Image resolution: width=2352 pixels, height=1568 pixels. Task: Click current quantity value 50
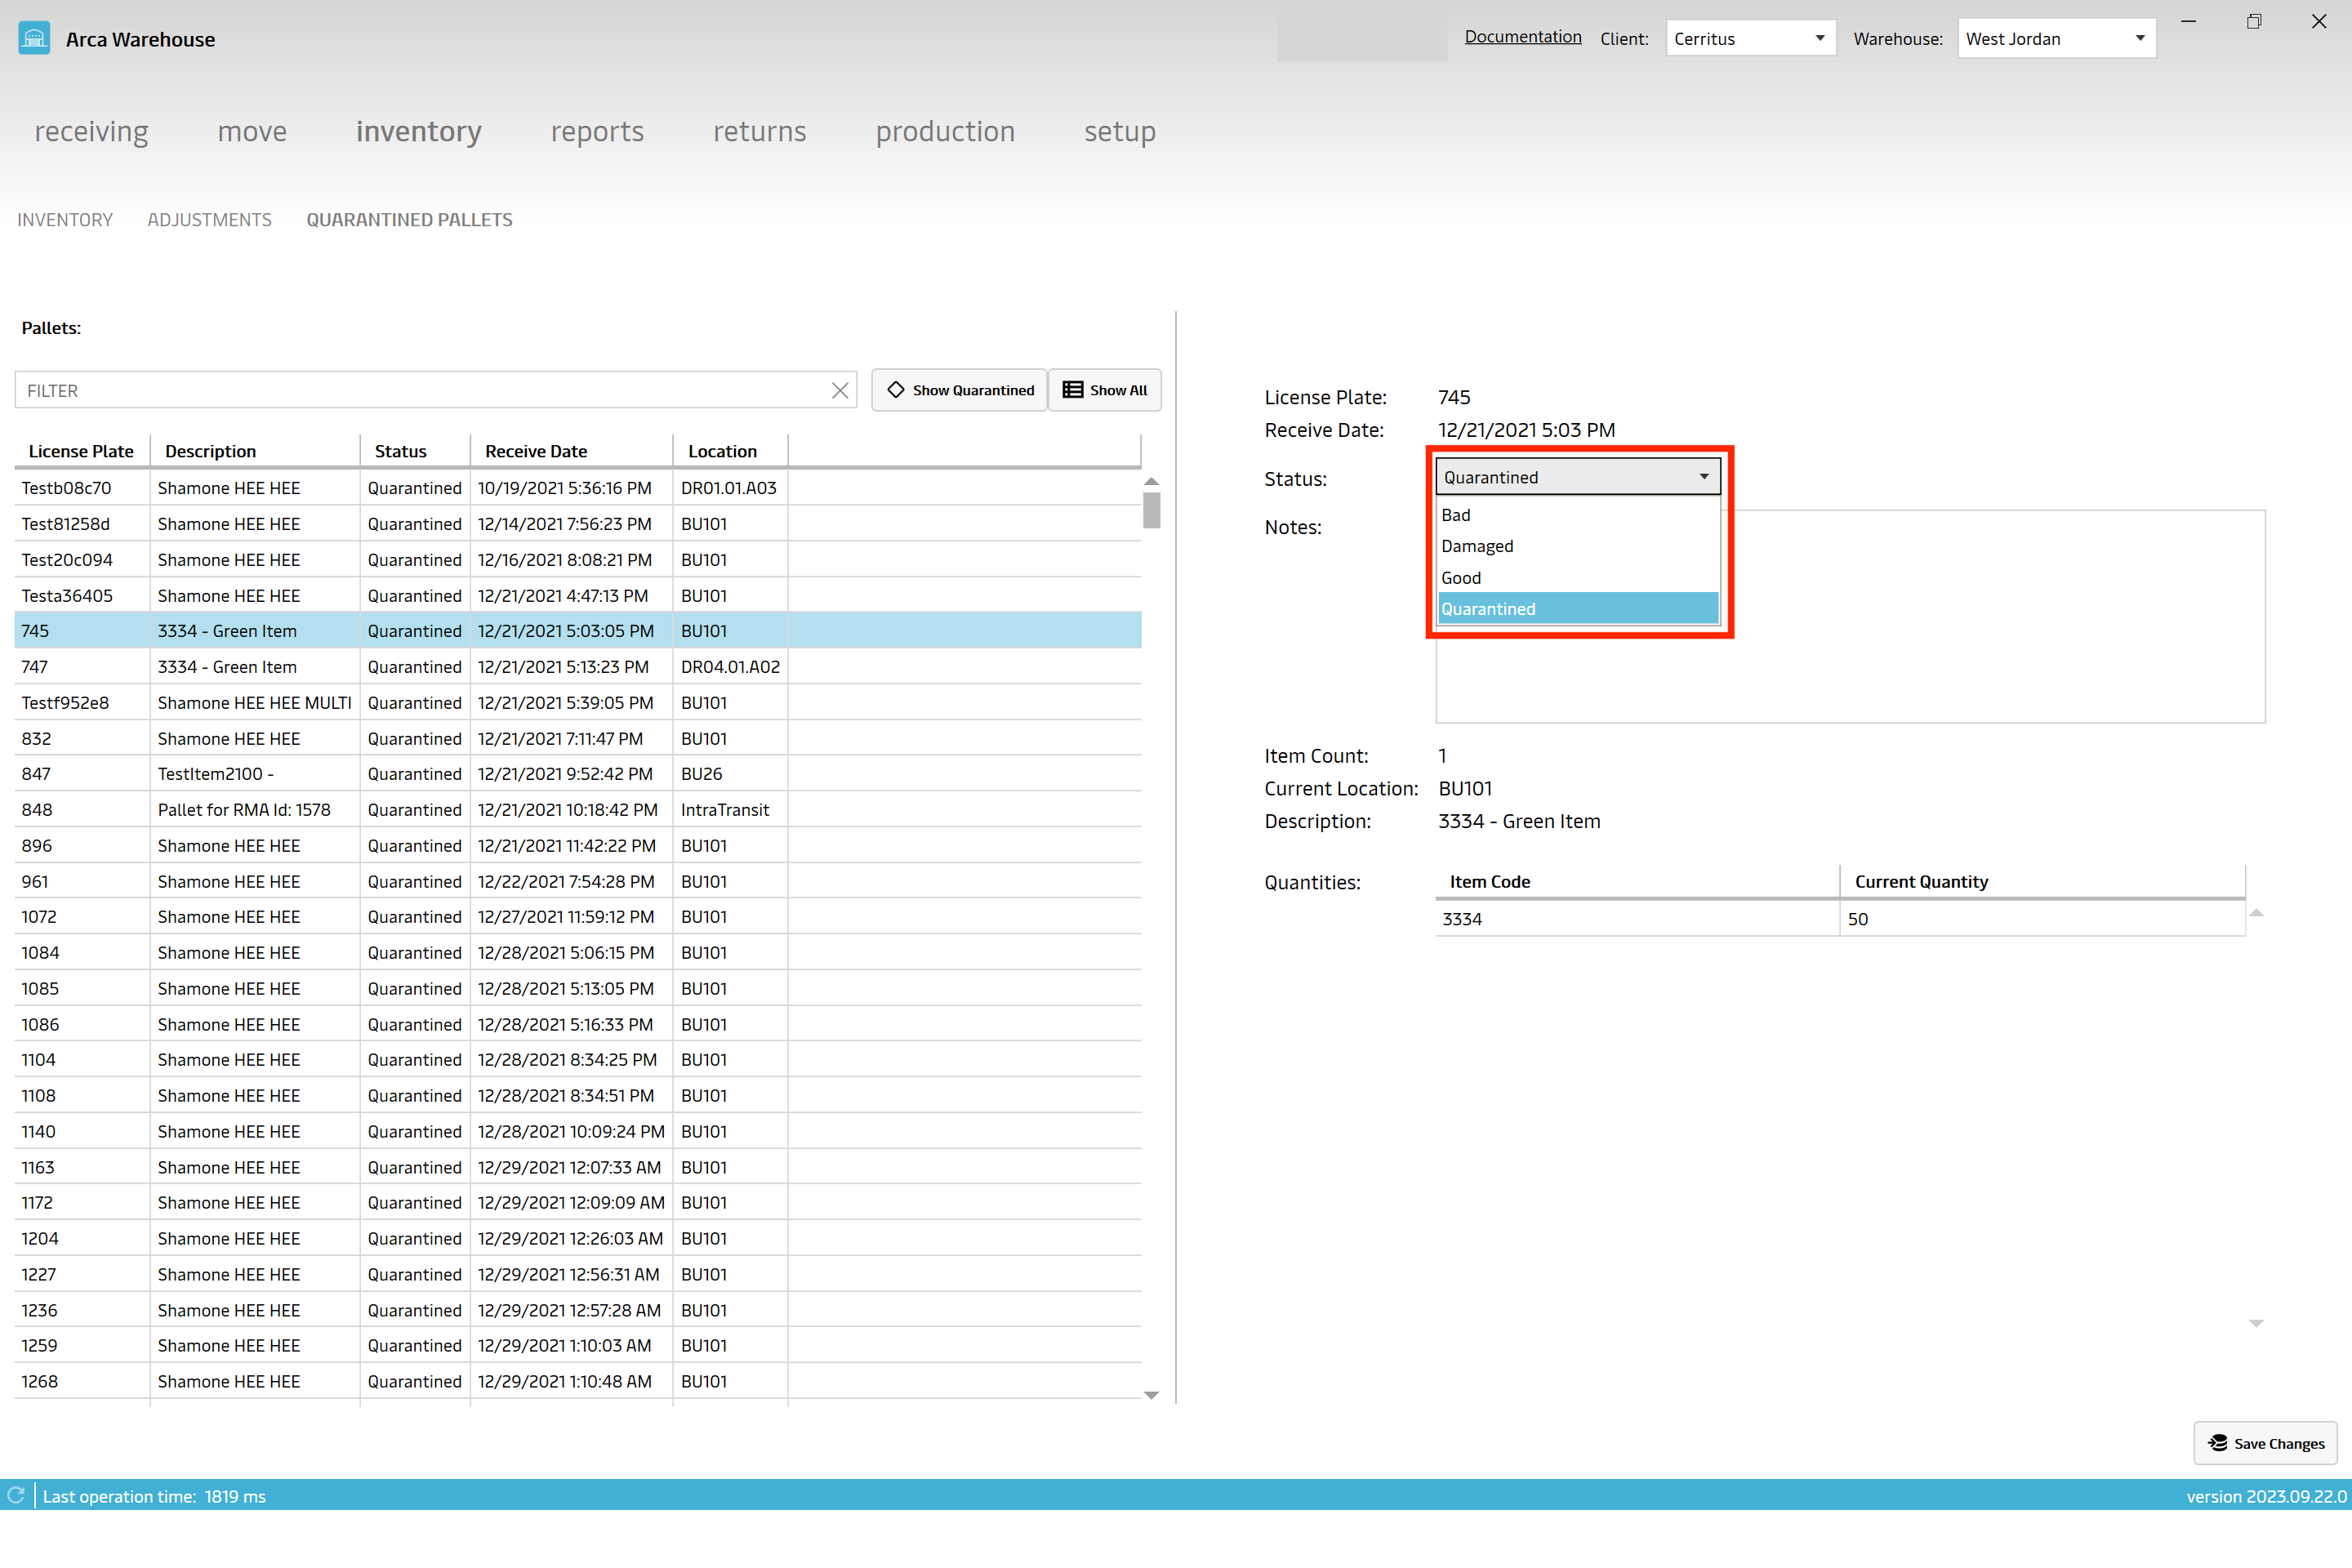point(2043,919)
